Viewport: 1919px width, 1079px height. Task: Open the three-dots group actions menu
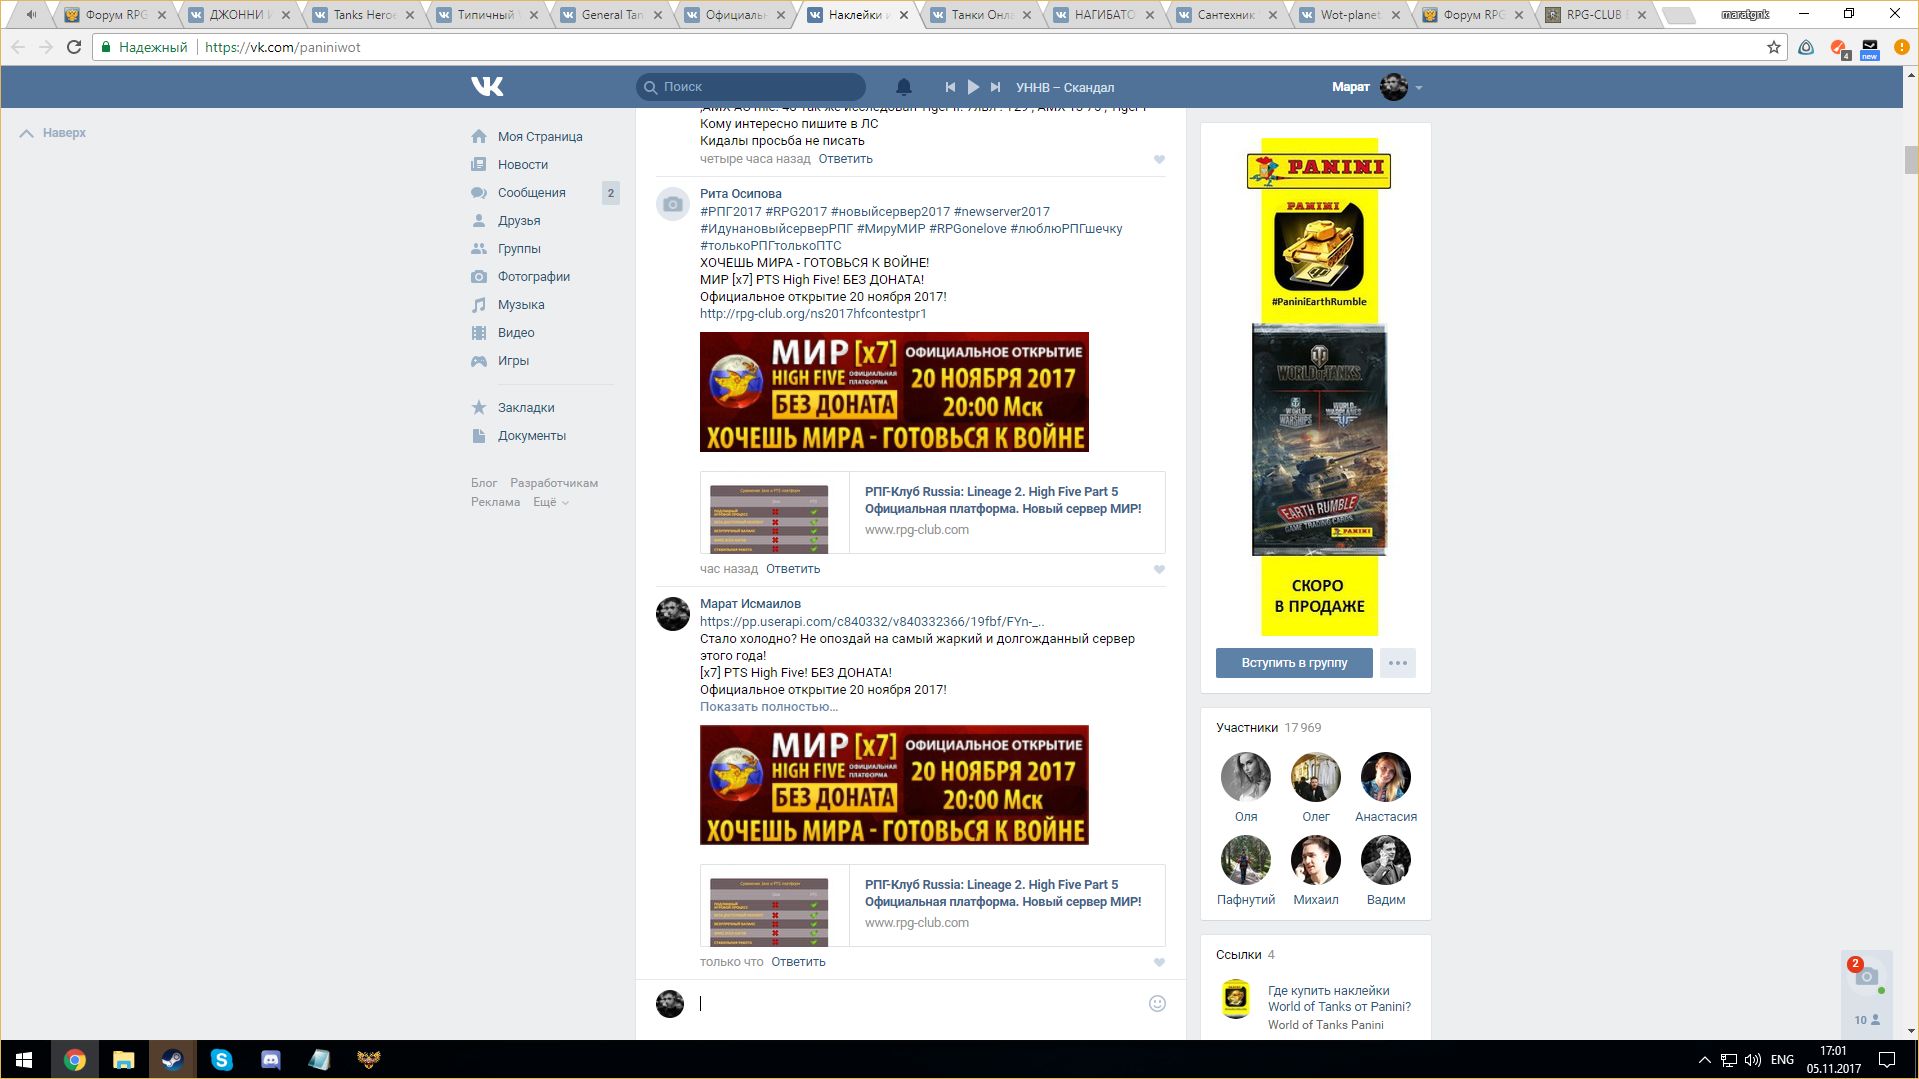1397,663
